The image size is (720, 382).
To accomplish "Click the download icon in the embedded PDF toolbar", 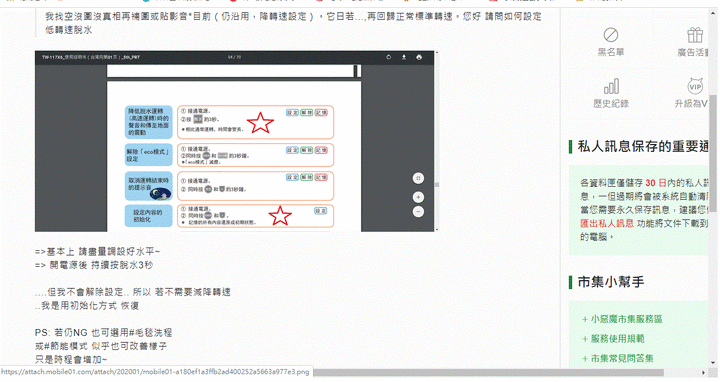I will click(404, 57).
